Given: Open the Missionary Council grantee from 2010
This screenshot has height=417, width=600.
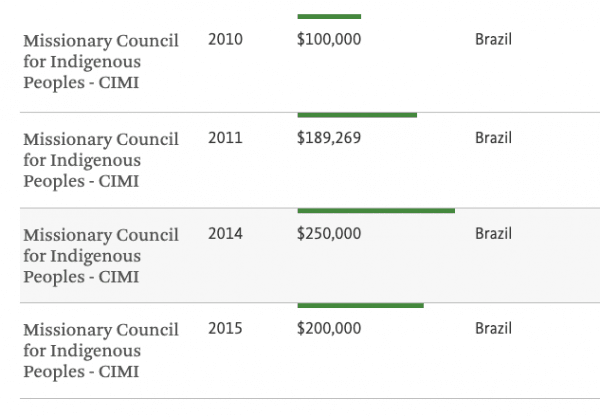Looking at the screenshot, I should pyautogui.click(x=100, y=62).
